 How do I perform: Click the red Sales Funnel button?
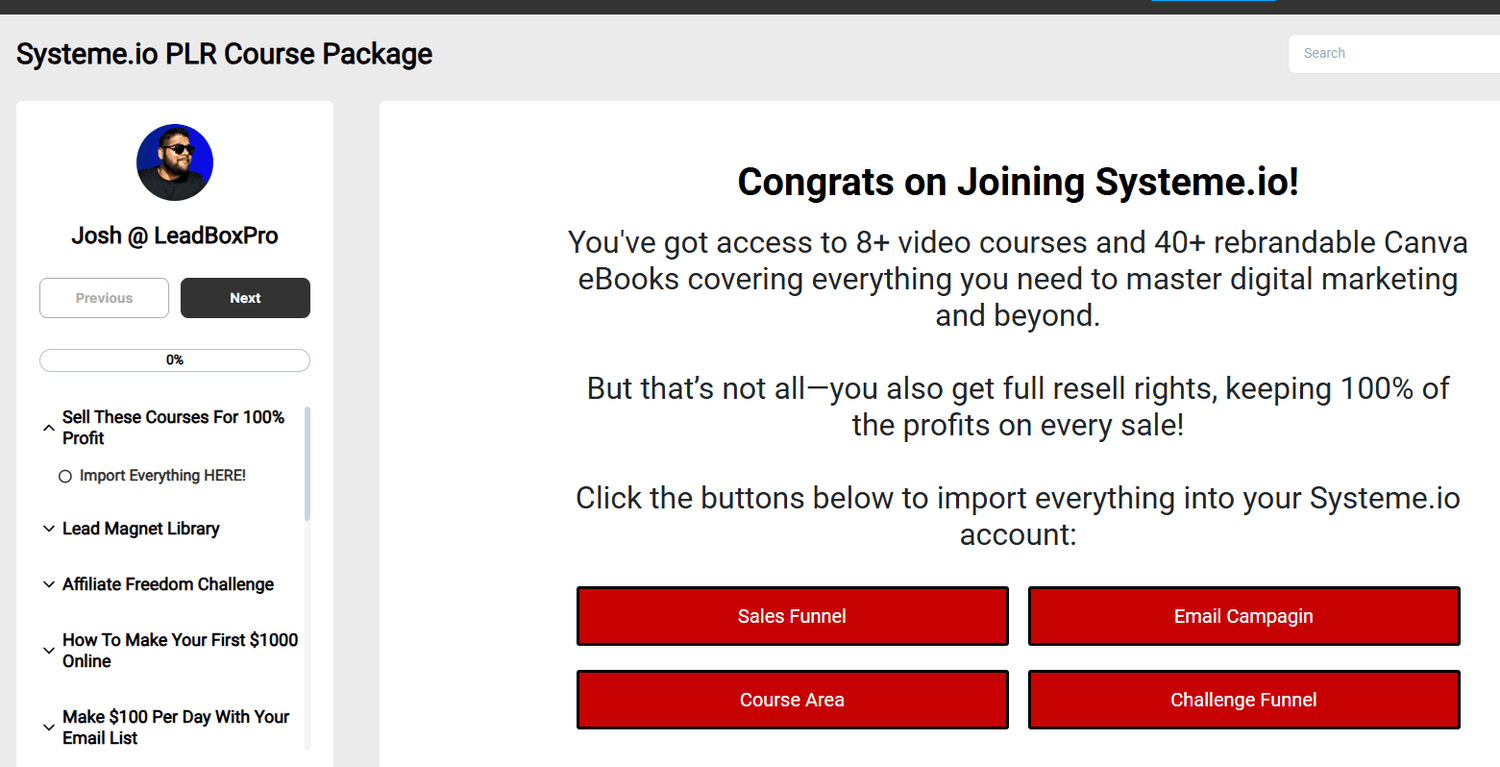[x=792, y=616]
